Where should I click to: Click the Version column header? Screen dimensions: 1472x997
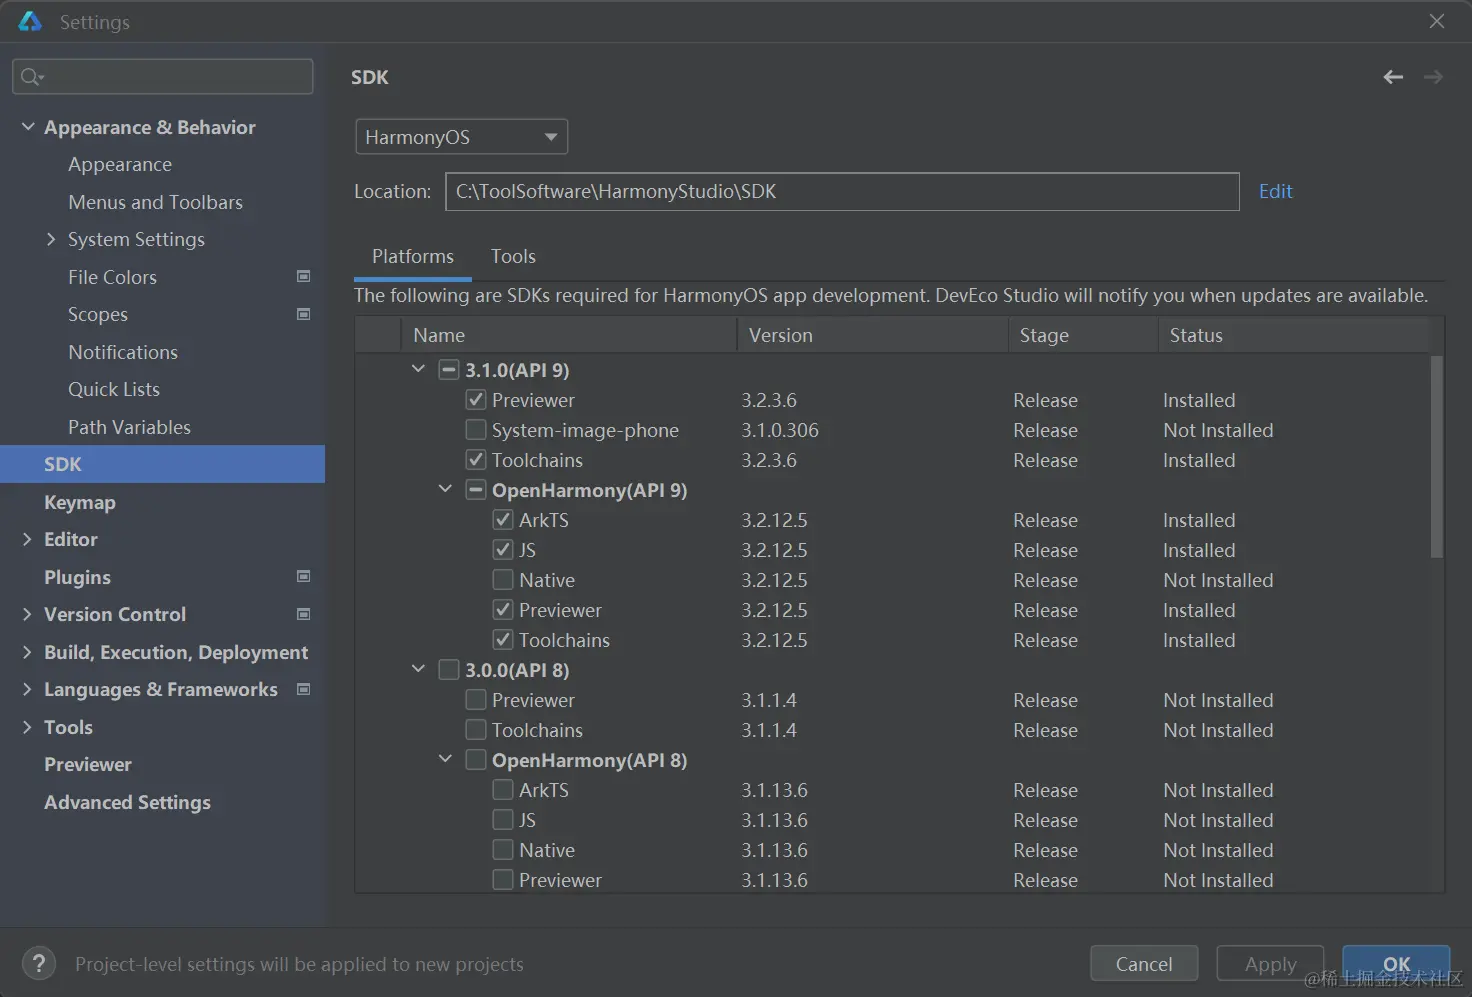(x=872, y=335)
